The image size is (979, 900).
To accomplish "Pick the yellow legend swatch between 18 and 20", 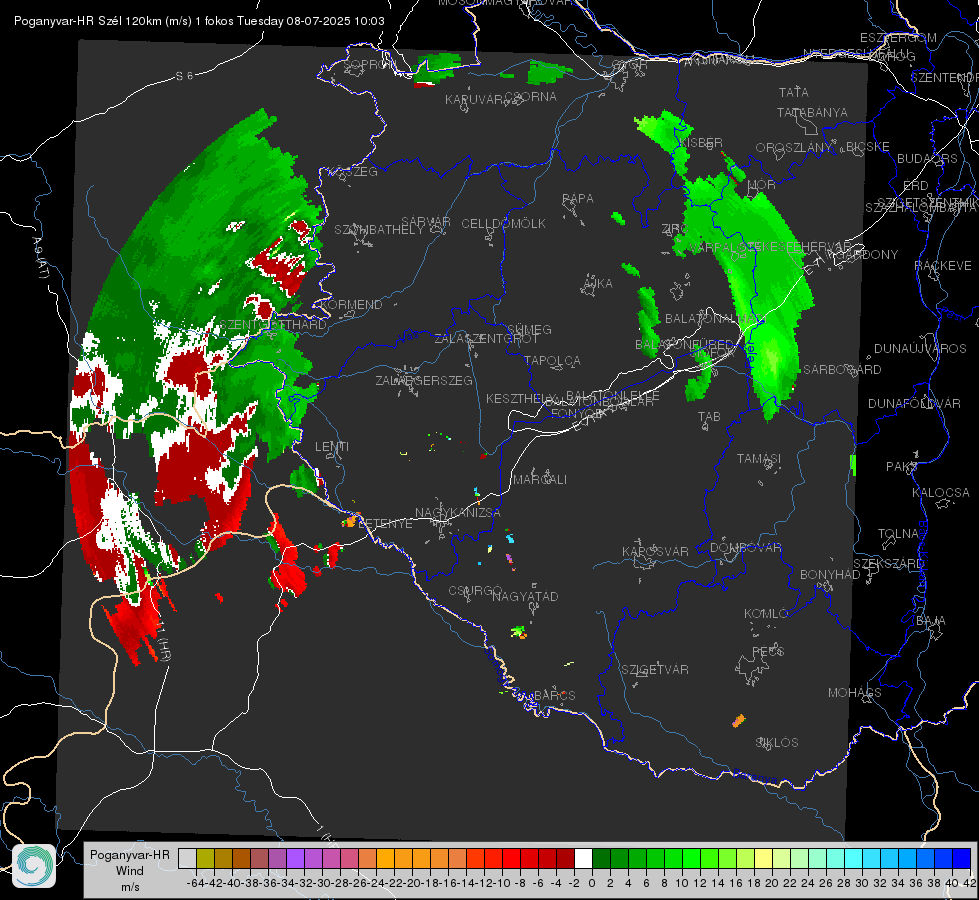I will [764, 859].
